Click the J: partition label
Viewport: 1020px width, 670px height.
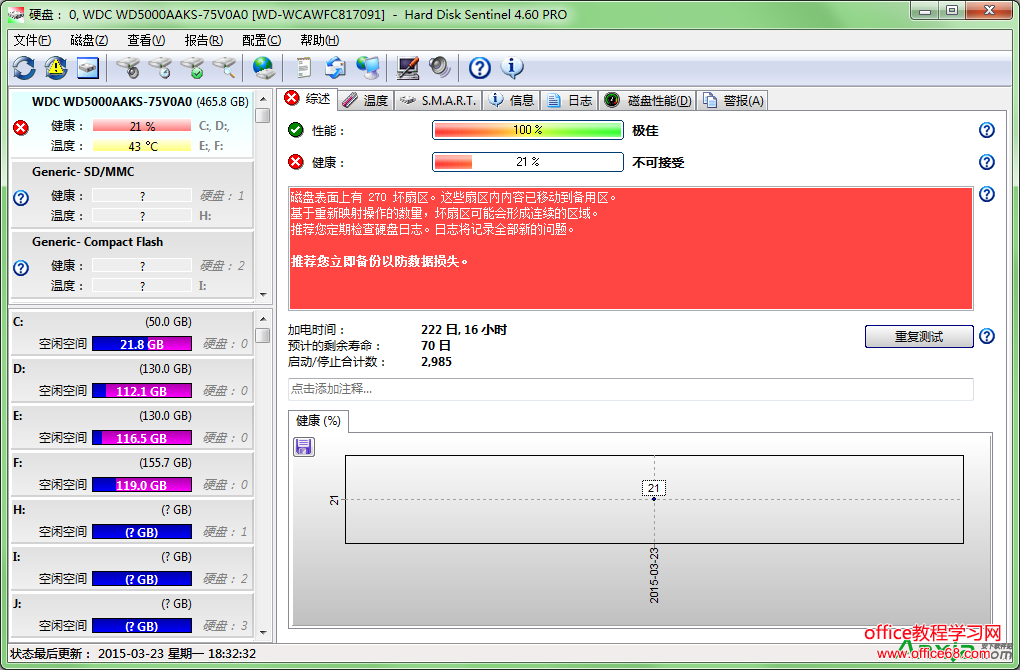18,604
